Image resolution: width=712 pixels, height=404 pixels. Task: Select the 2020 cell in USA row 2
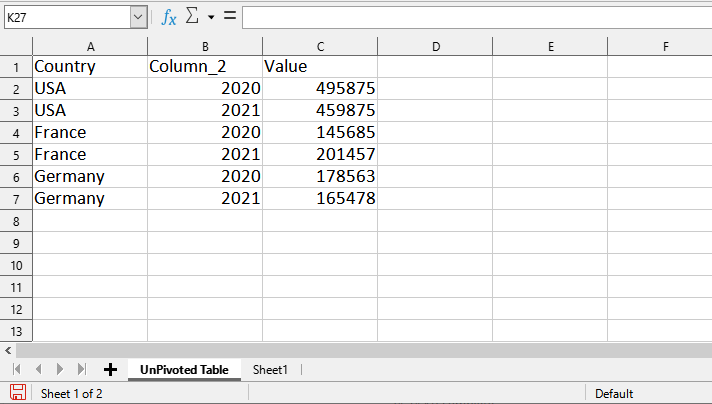205,89
